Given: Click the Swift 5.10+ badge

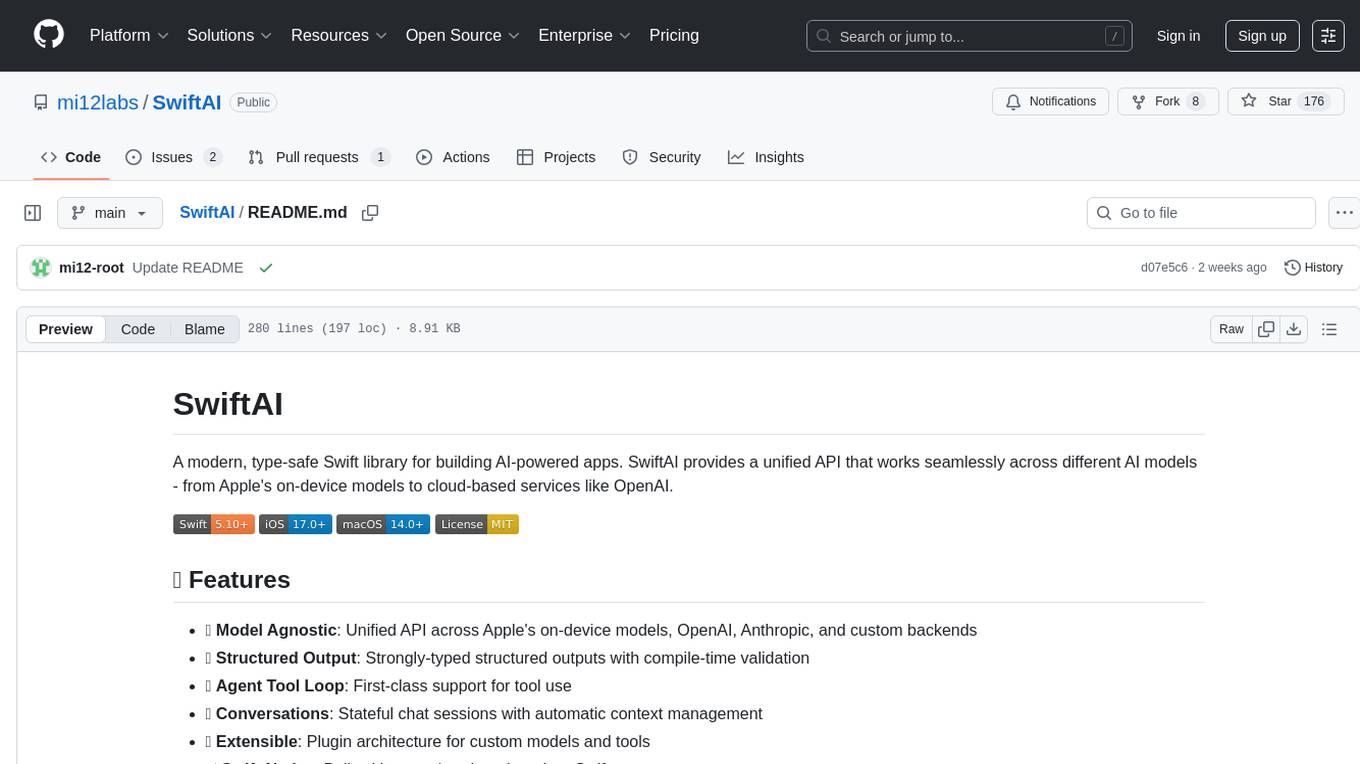Looking at the screenshot, I should tap(214, 524).
